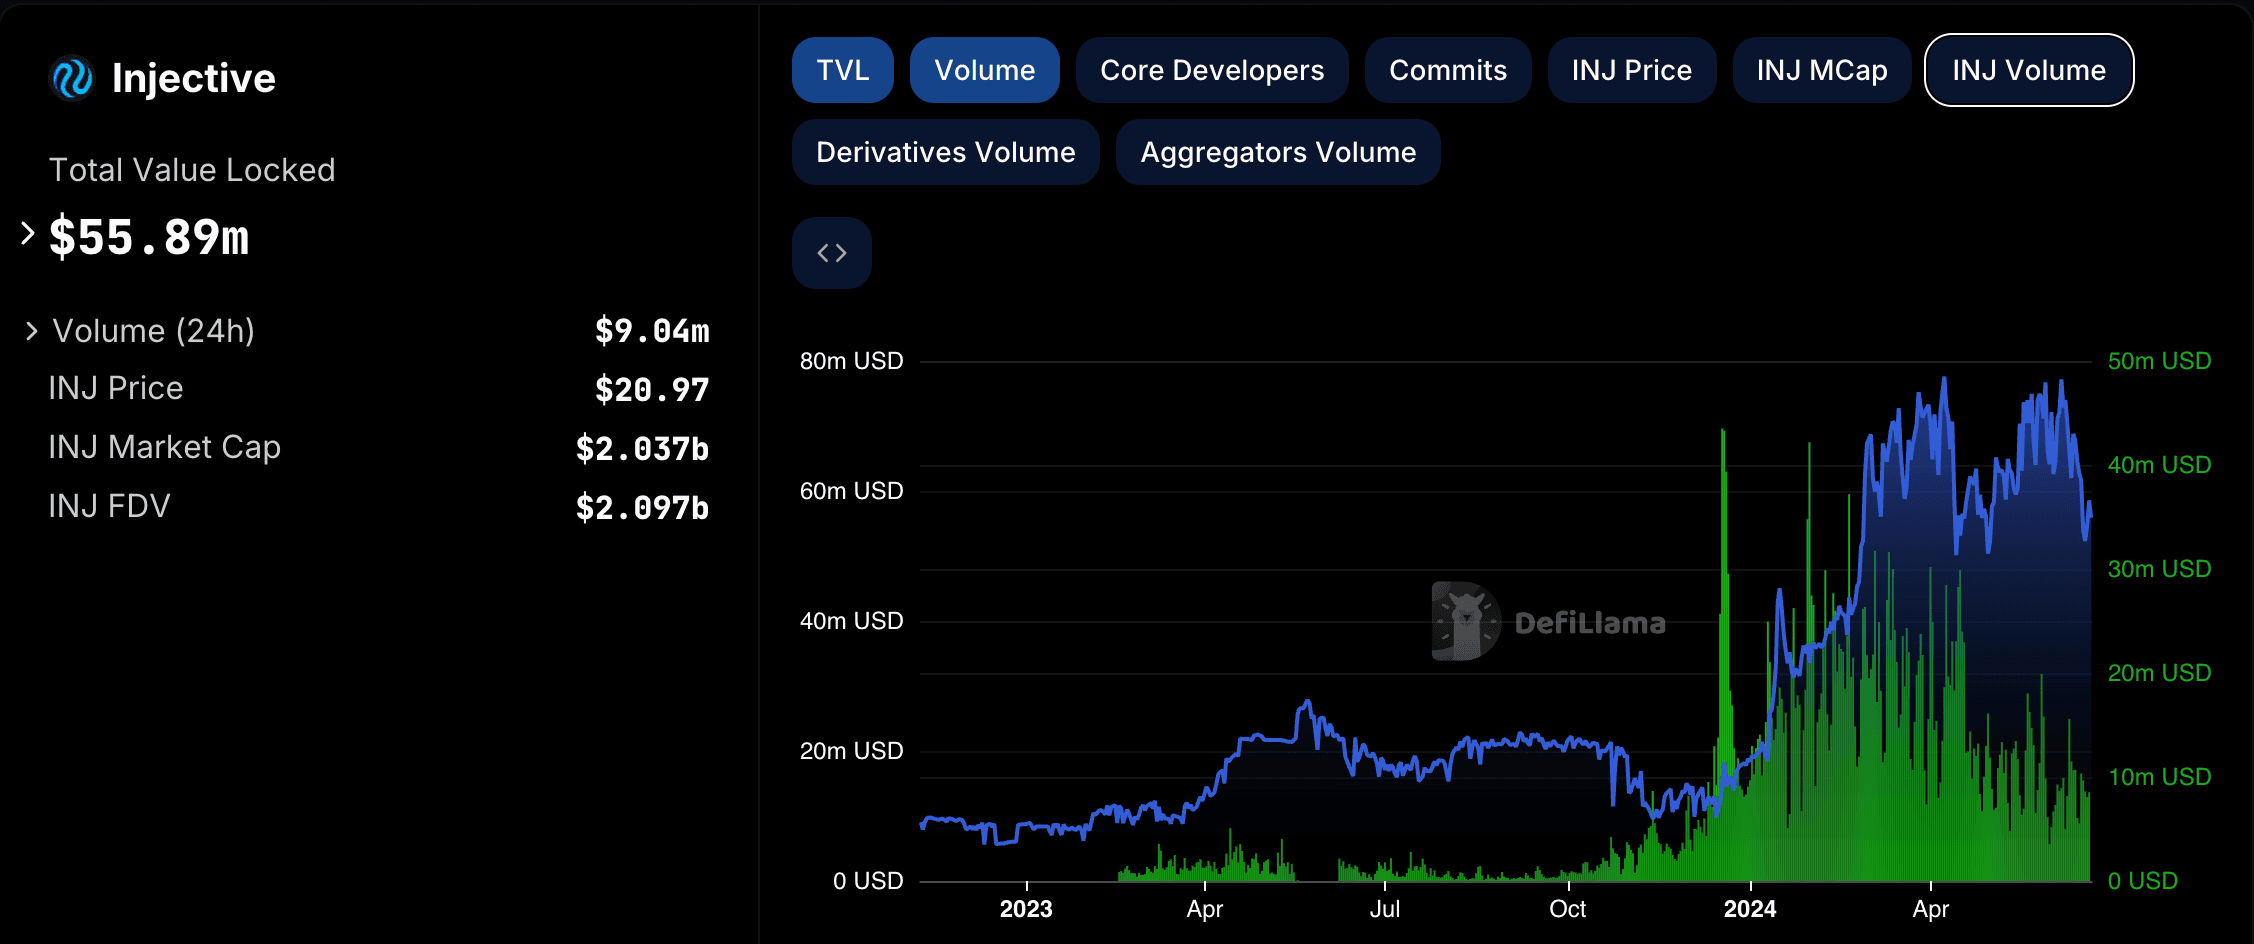The width and height of the screenshot is (2254, 944).
Task: Click the INJ Price label
Action: [116, 388]
